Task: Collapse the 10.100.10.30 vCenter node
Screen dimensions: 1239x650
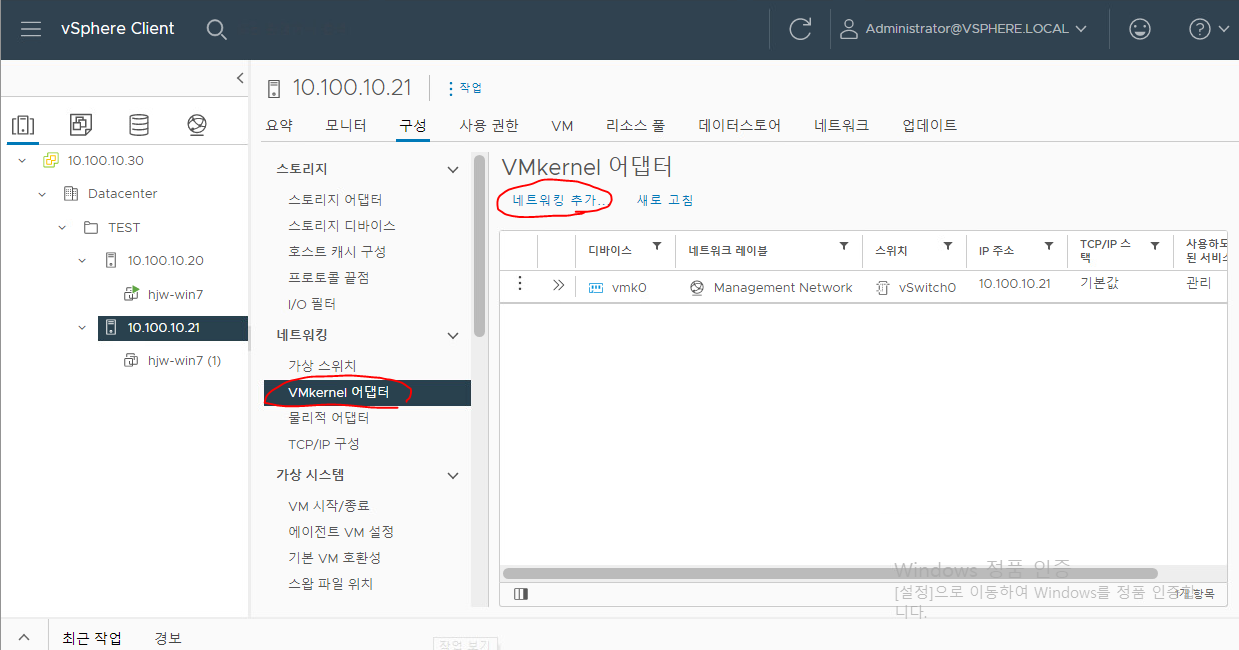Action: 22,161
